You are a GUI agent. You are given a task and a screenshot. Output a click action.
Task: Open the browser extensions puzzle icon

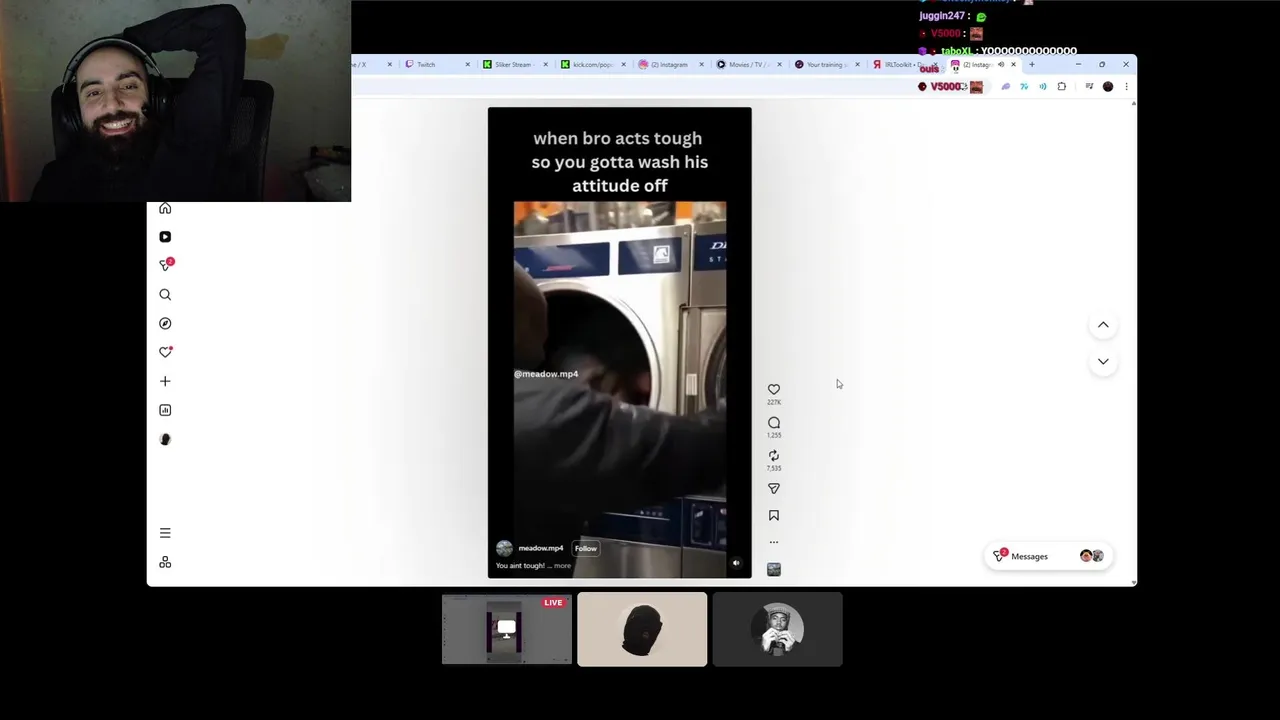(x=1062, y=87)
